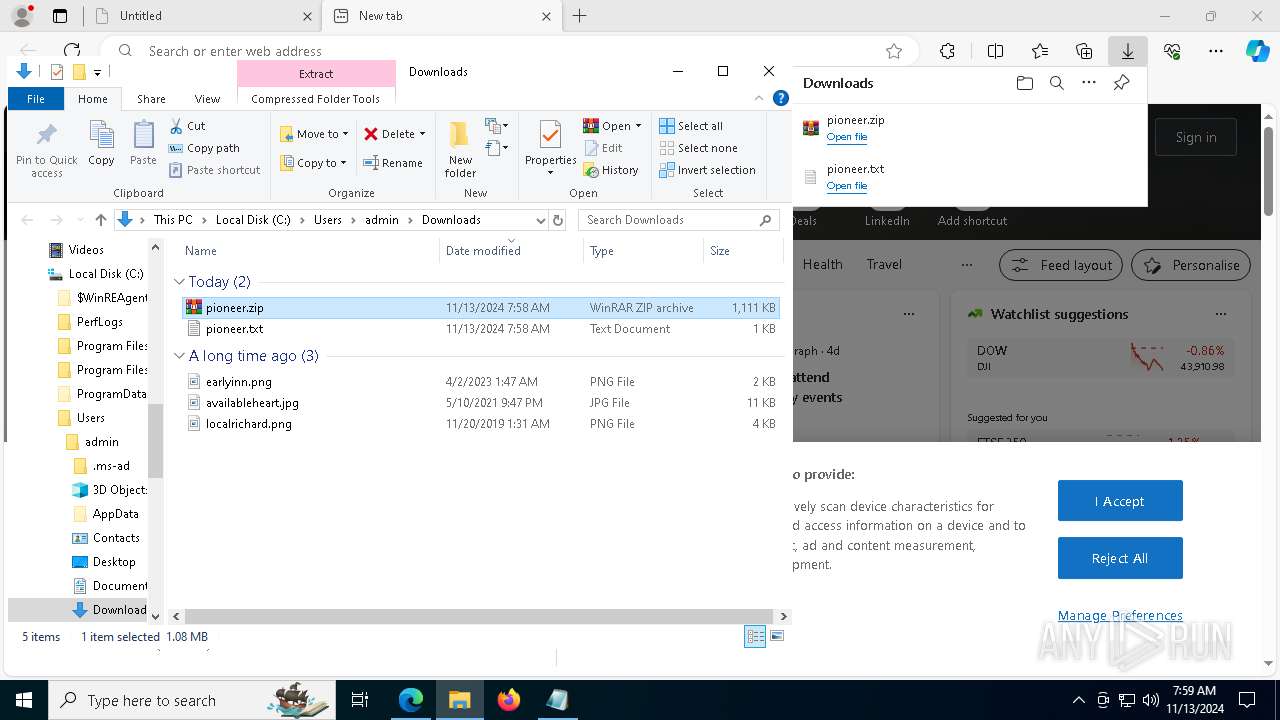The image size is (1280, 720).
Task: Sort by the Date modified column
Action: pos(511,251)
